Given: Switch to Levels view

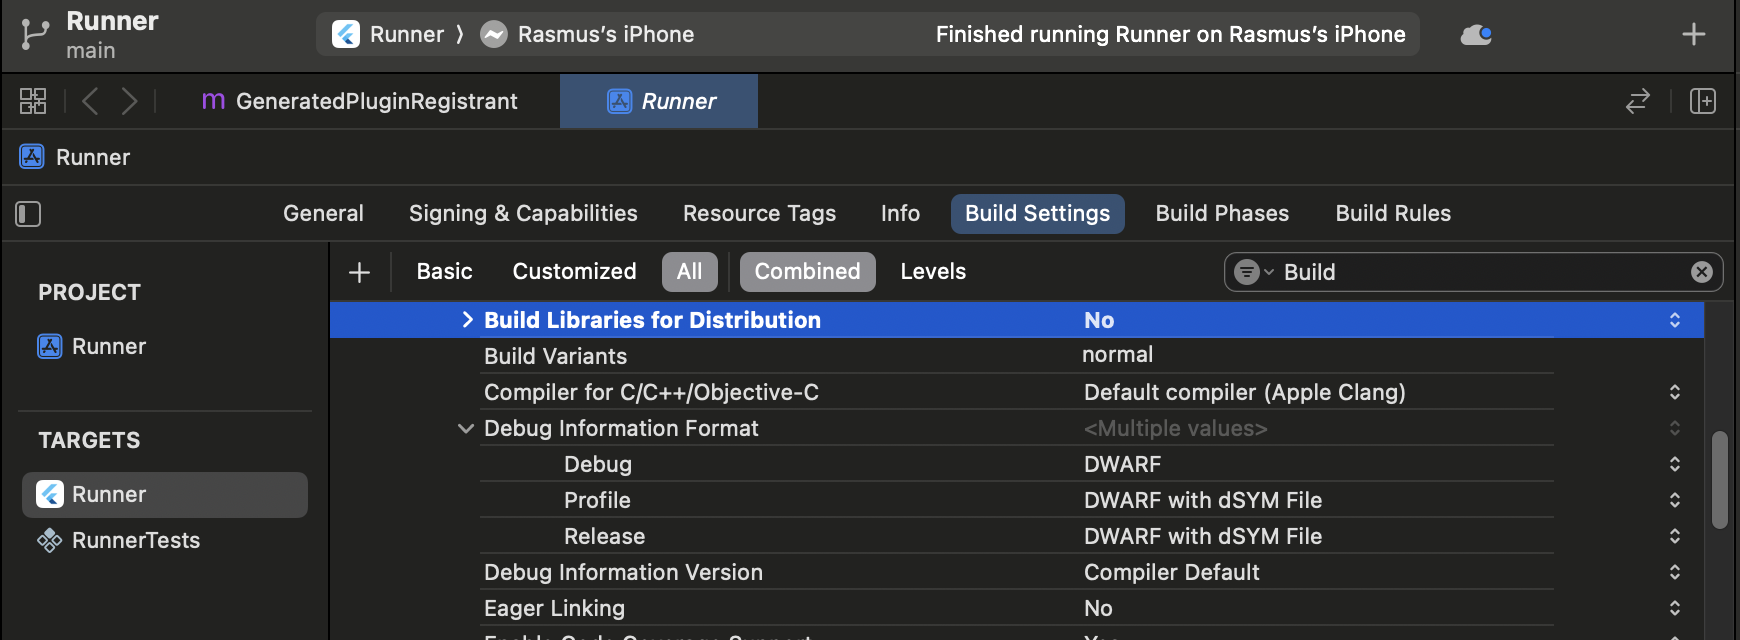Looking at the screenshot, I should point(933,272).
